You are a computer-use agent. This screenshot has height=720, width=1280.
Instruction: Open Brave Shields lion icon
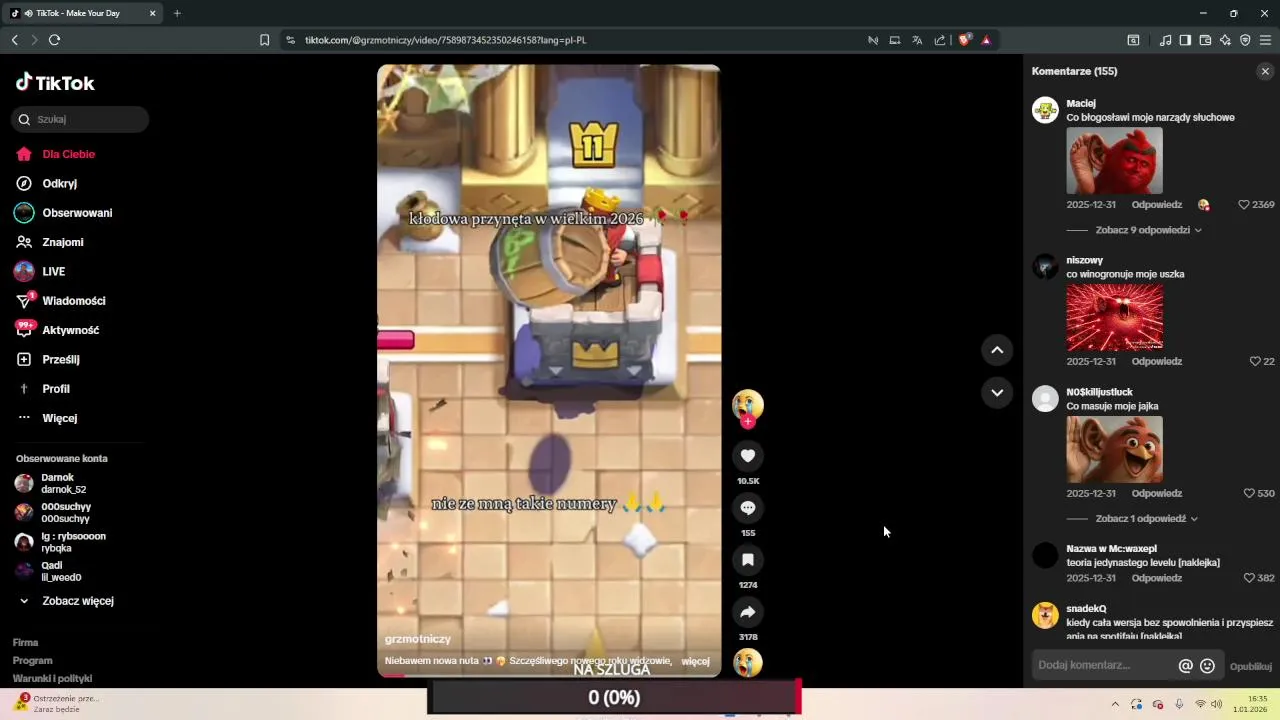coord(964,40)
